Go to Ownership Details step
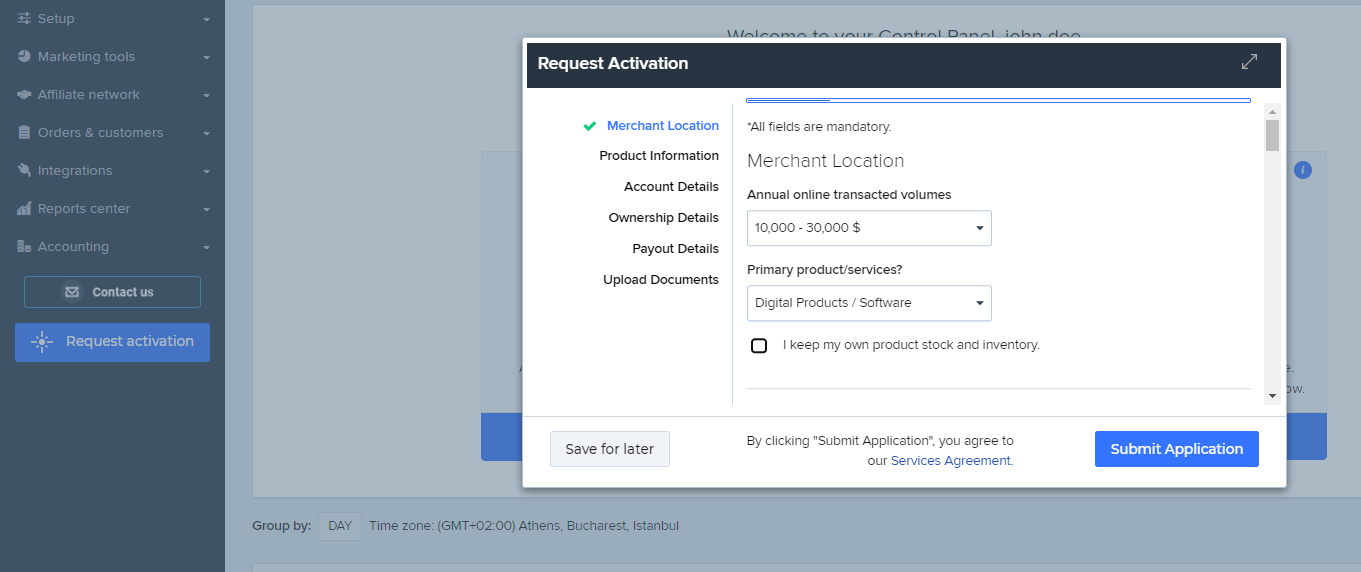Screen dimensions: 1361x572 [x=664, y=218]
